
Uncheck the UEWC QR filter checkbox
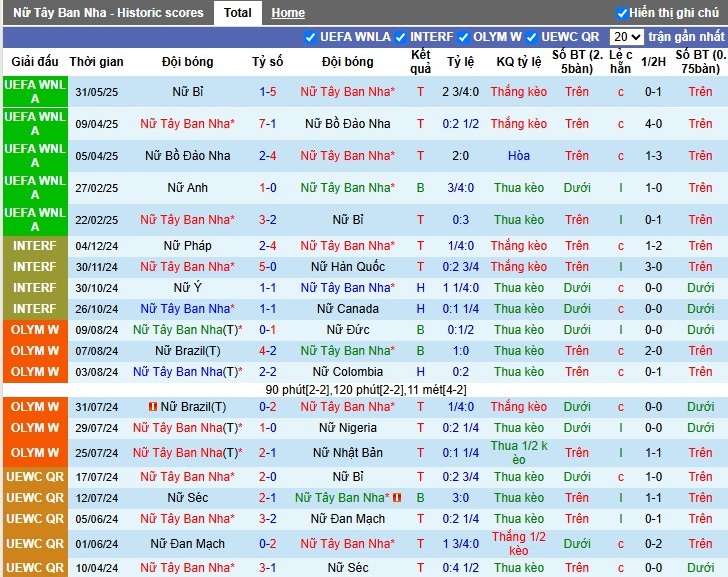pos(532,37)
